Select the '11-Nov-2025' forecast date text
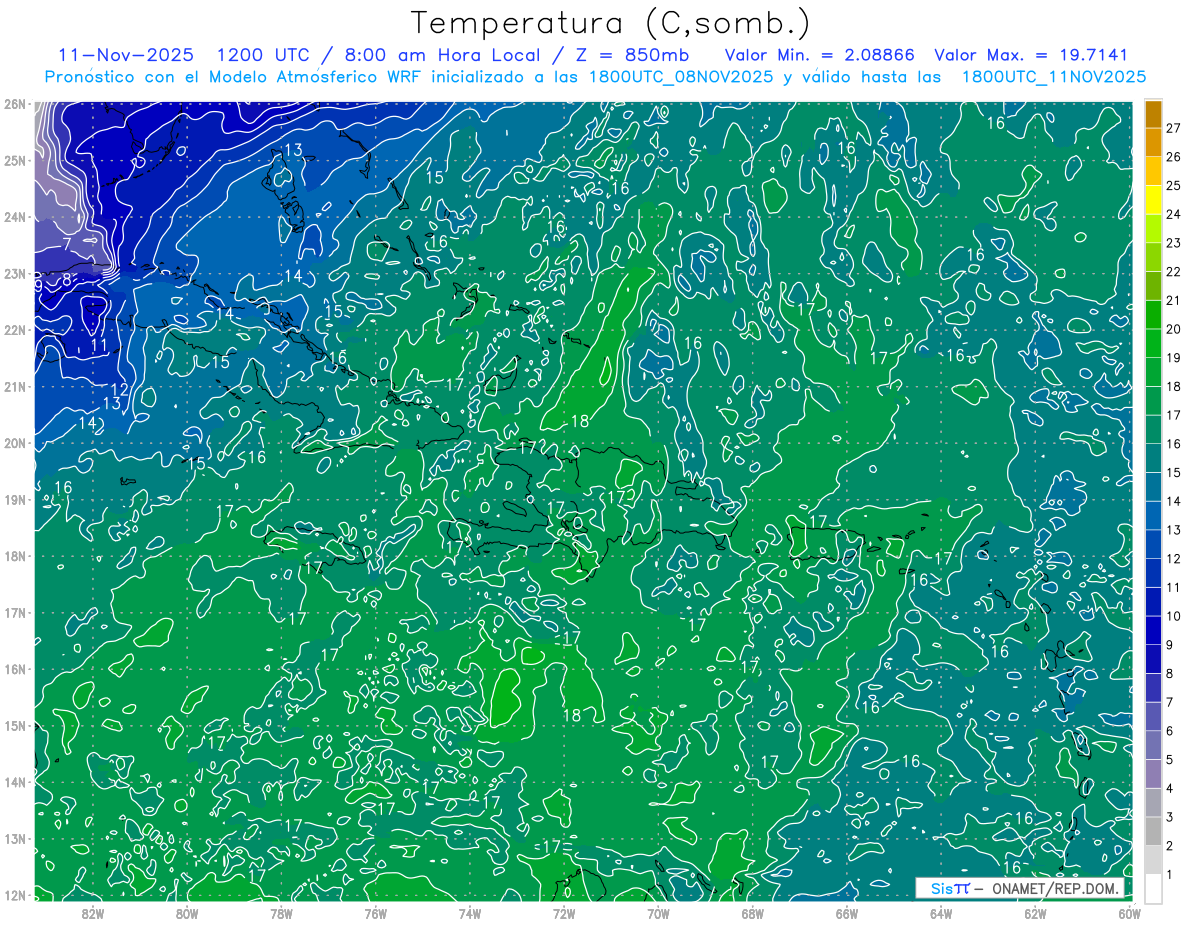The width and height of the screenshot is (1200, 927). click(x=126, y=55)
